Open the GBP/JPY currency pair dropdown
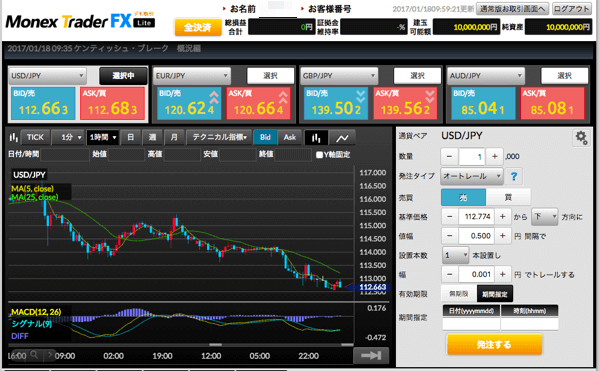This screenshot has width=600, height=371. [339, 76]
